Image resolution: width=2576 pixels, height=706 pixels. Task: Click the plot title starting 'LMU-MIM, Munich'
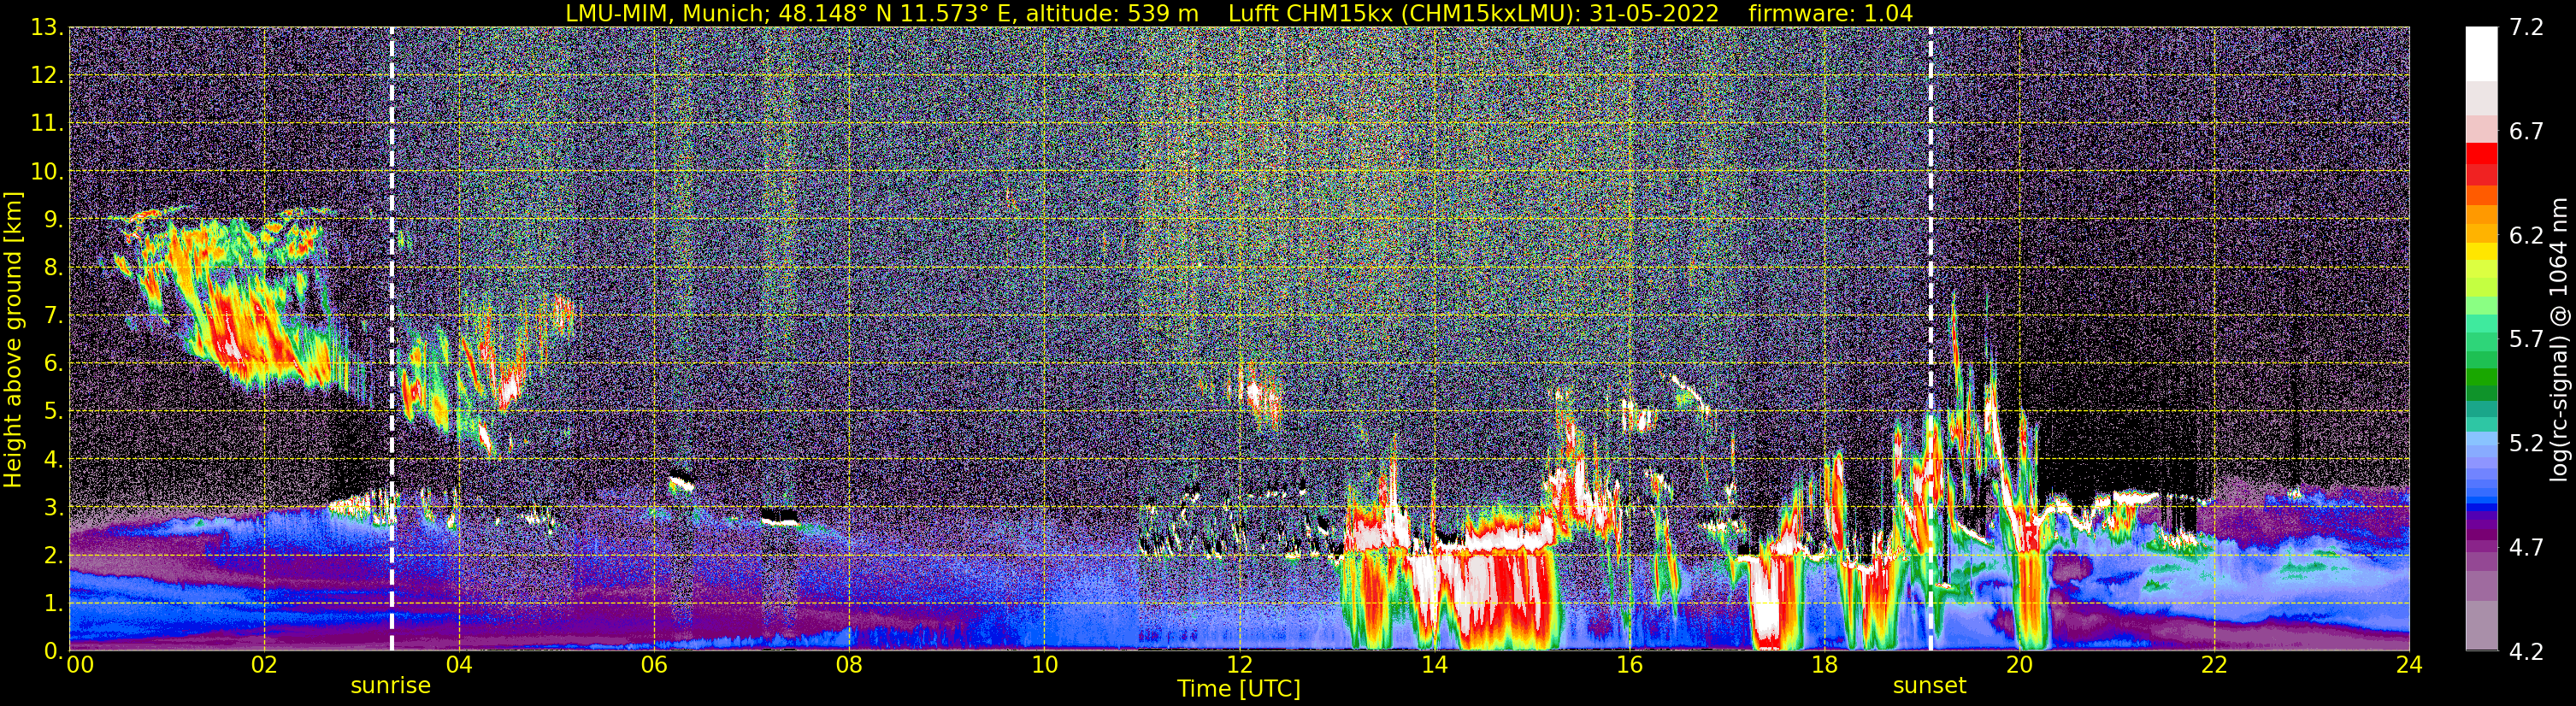(x=1239, y=13)
